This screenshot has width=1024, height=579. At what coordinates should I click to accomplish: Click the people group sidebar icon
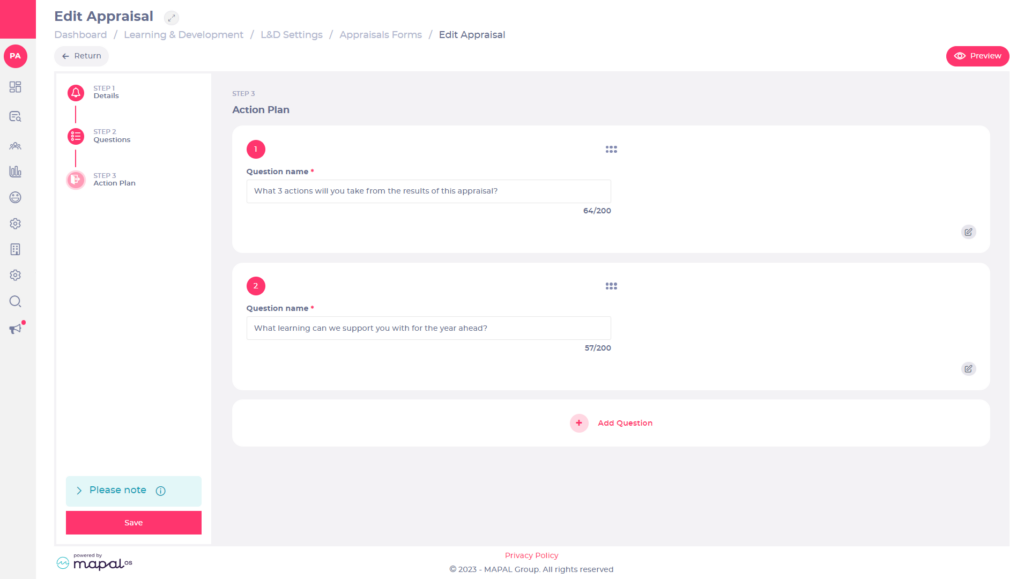[15, 145]
